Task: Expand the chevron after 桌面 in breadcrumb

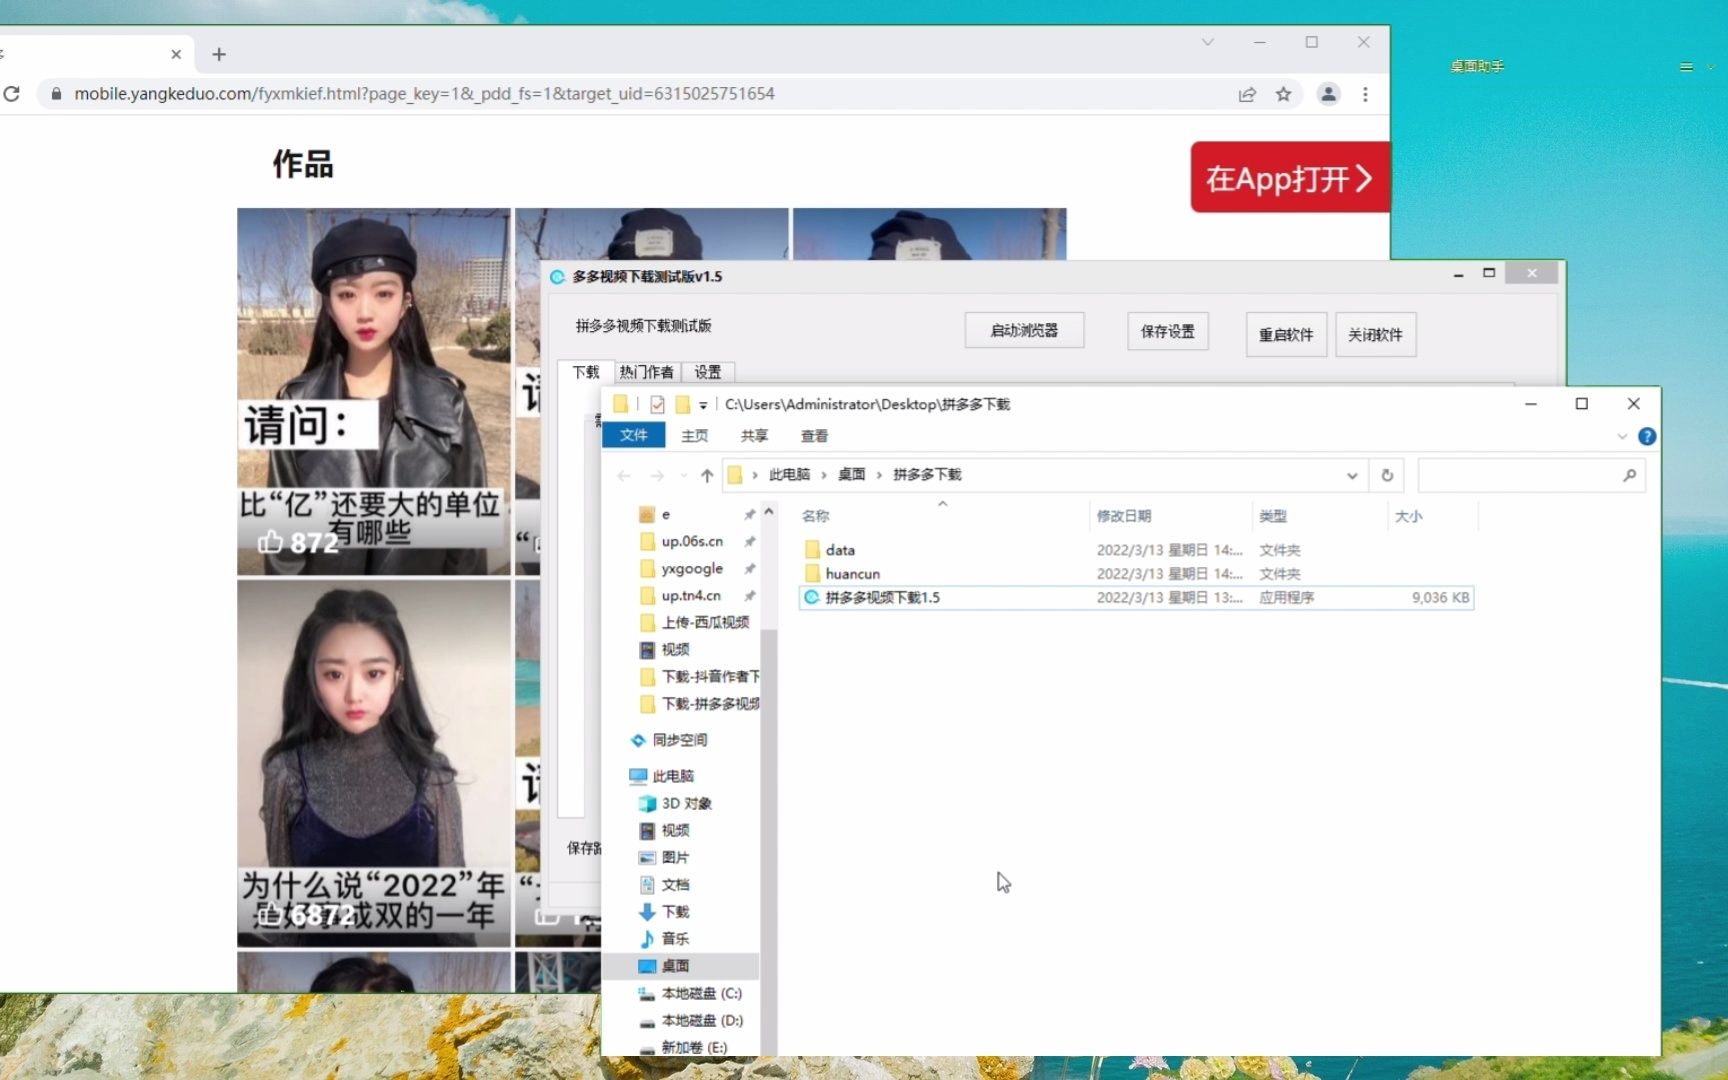Action: coord(879,474)
